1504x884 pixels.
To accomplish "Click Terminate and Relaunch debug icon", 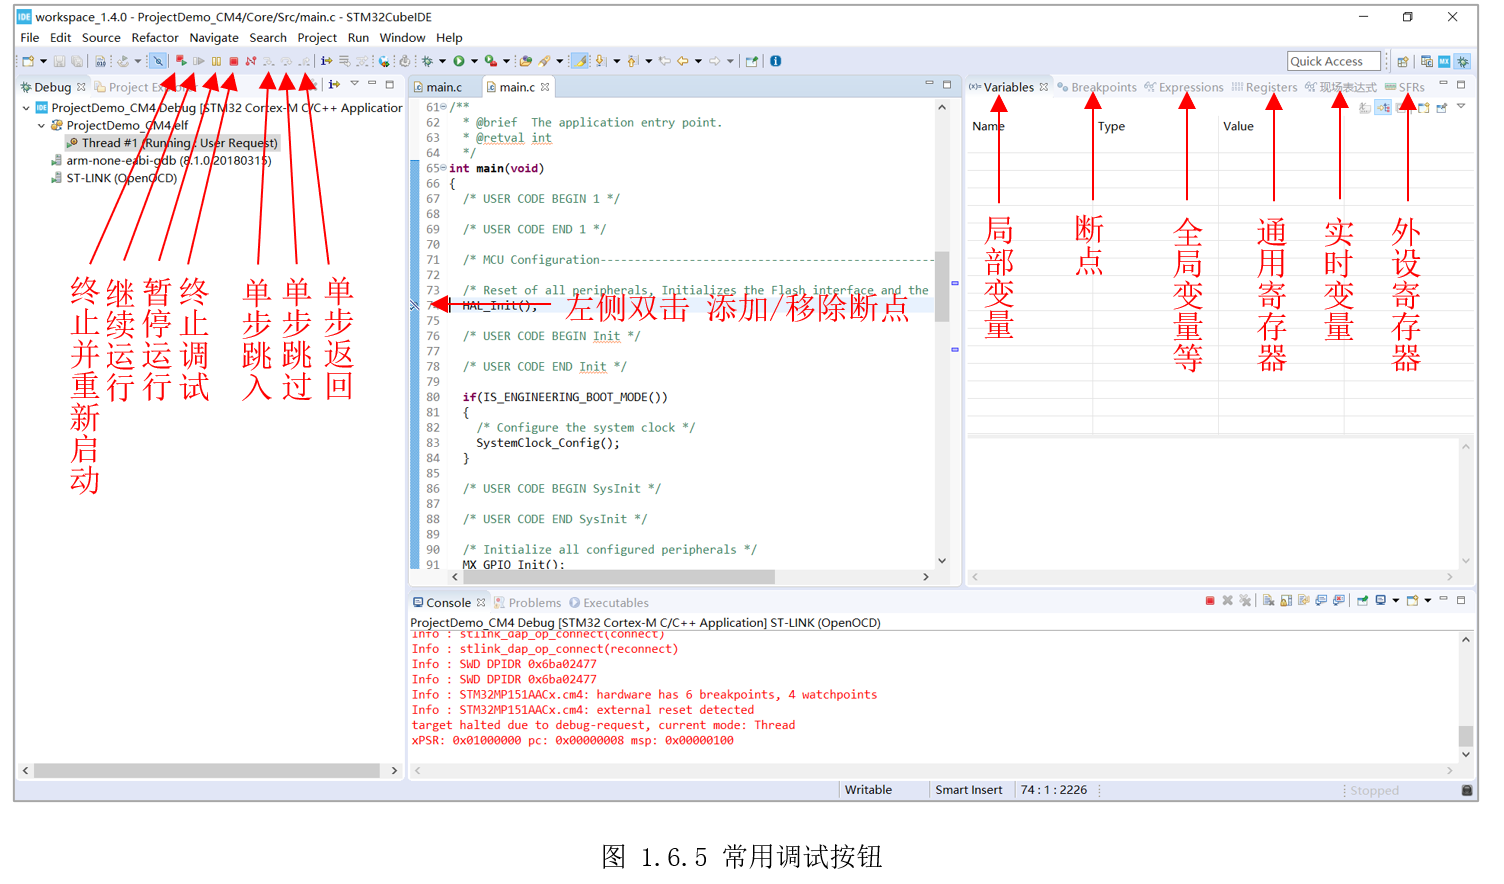I will pos(181,62).
